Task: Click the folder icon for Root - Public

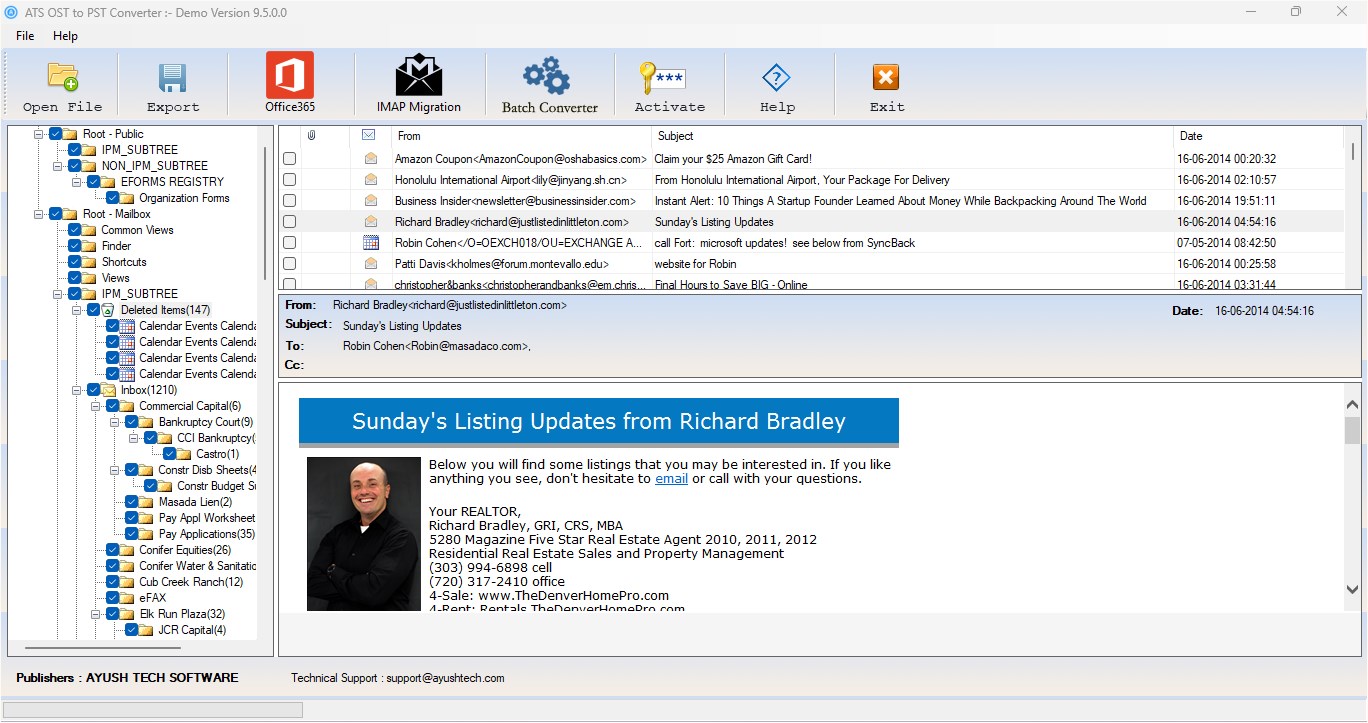Action: point(71,134)
